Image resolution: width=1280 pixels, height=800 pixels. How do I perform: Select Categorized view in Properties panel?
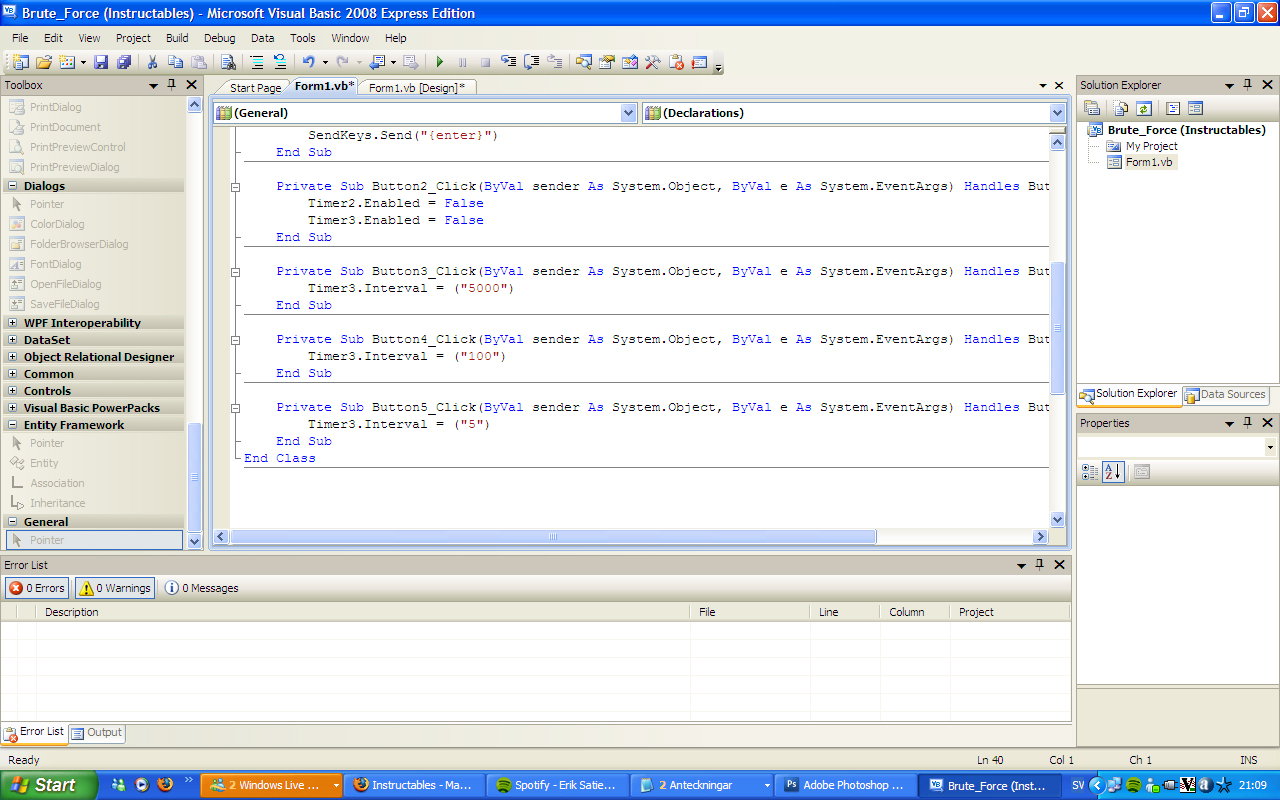(x=1090, y=472)
